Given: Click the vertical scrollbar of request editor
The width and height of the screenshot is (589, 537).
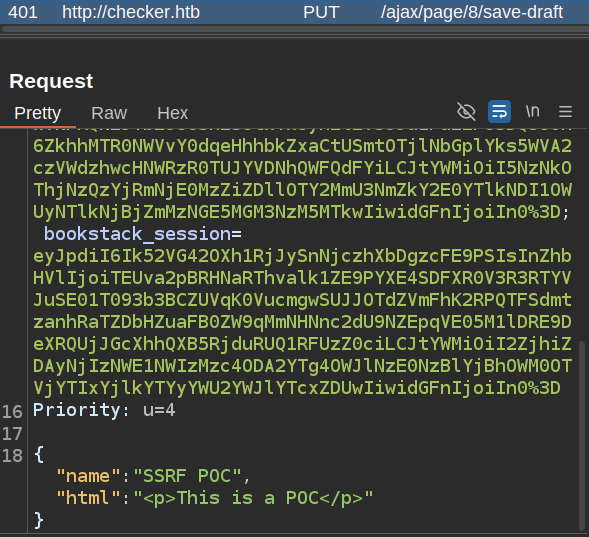Looking at the screenshot, I should tap(582, 436).
